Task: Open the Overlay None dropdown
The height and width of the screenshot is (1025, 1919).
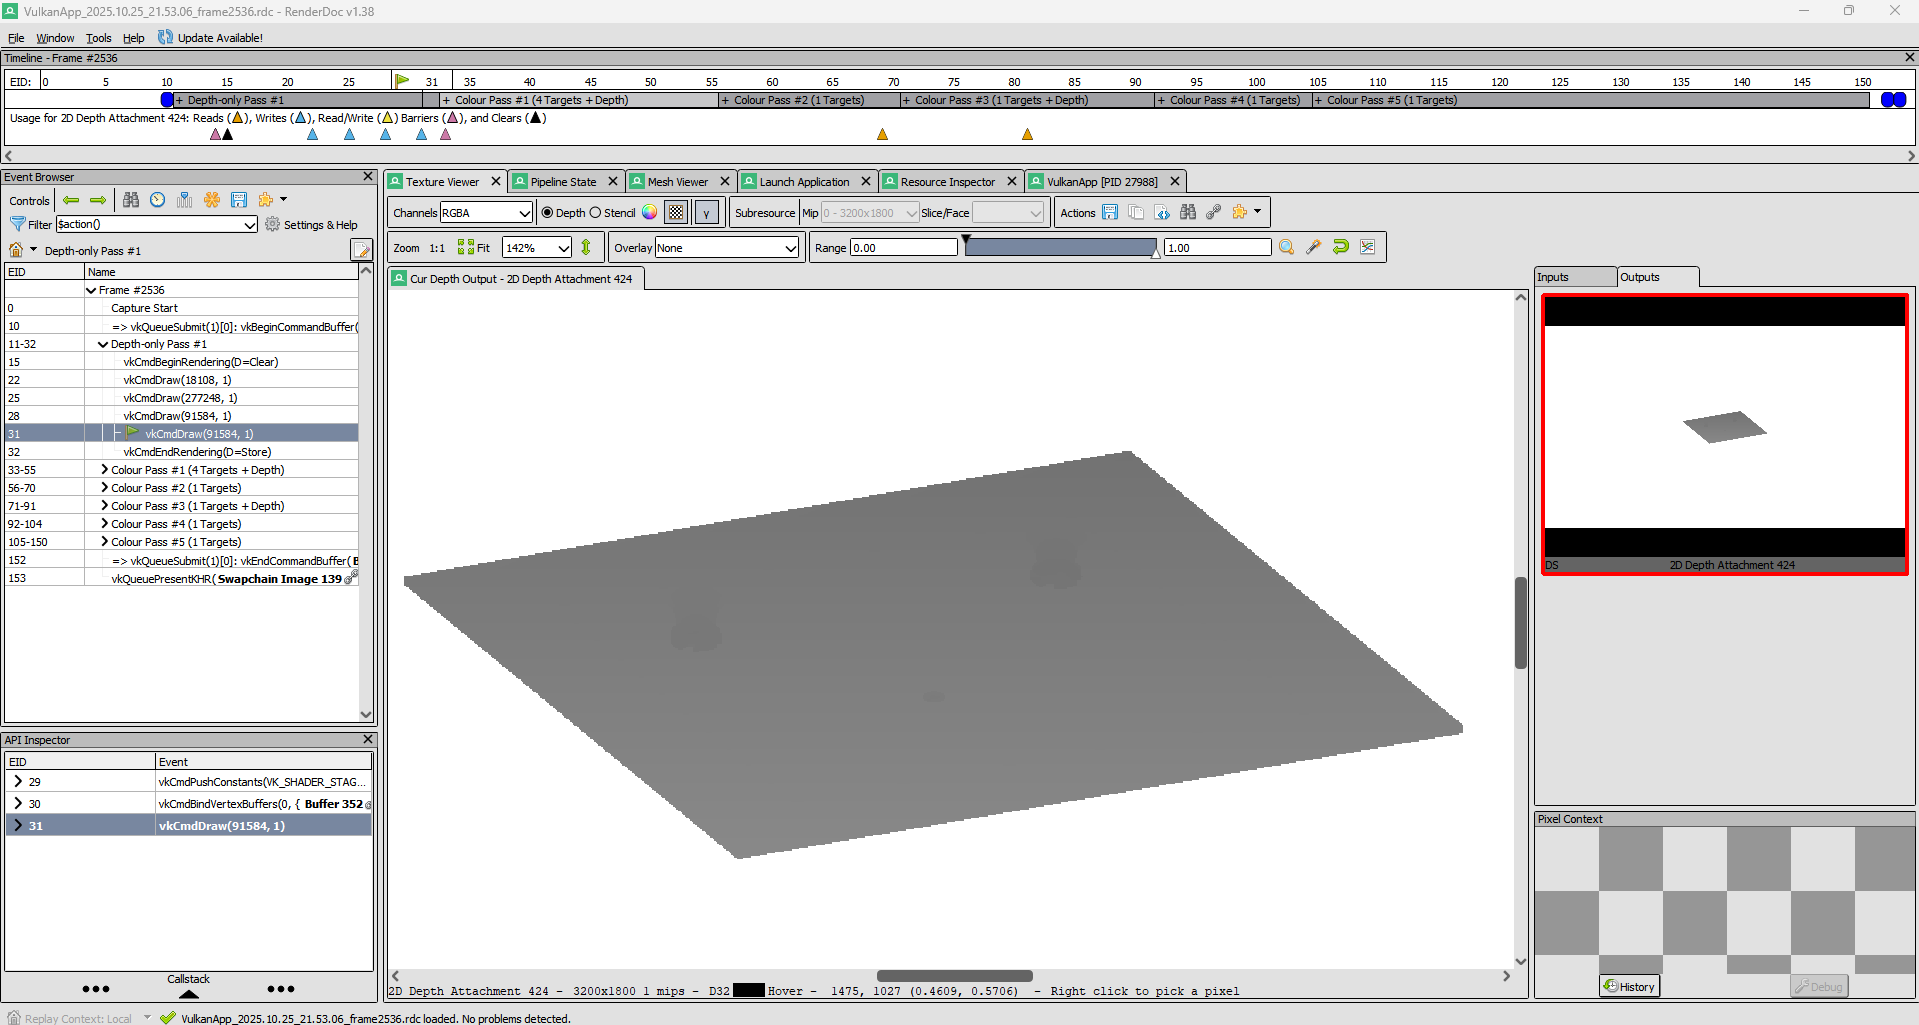Action: [726, 248]
